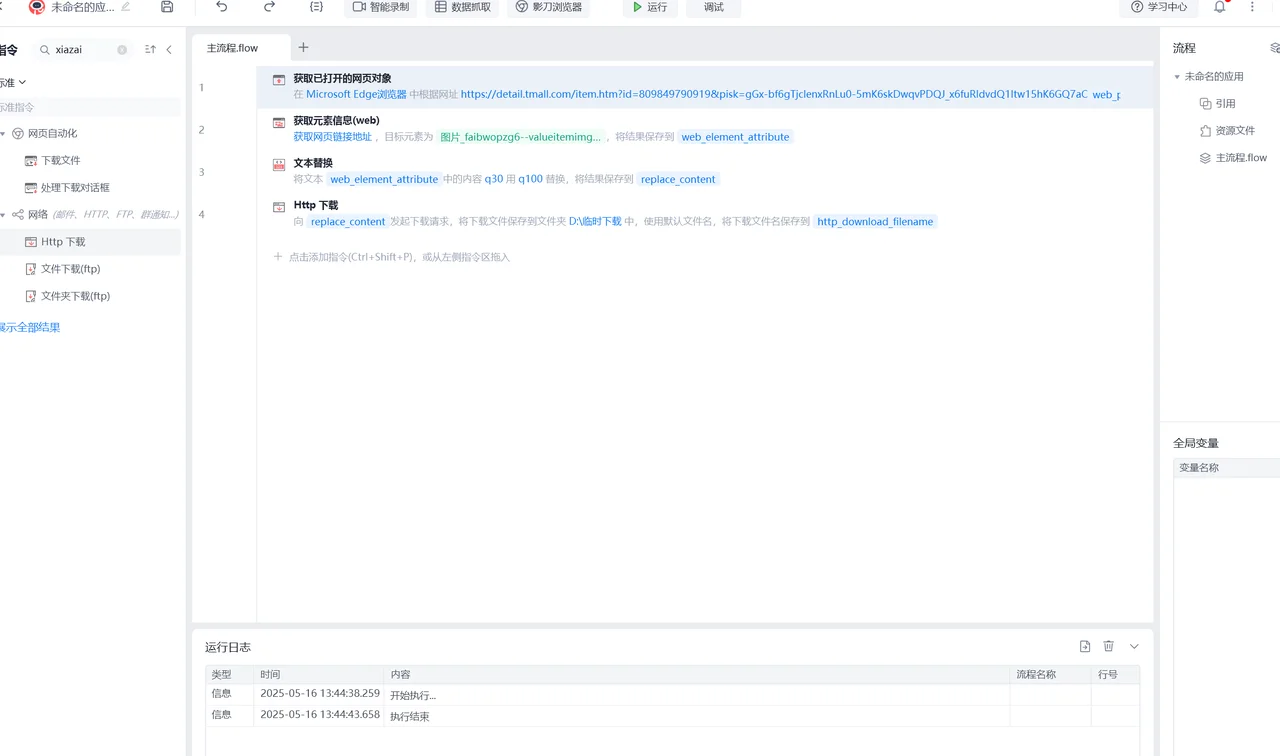The height and width of the screenshot is (756, 1280).
Task: Click the 时间 column header in run log
Action: point(318,675)
